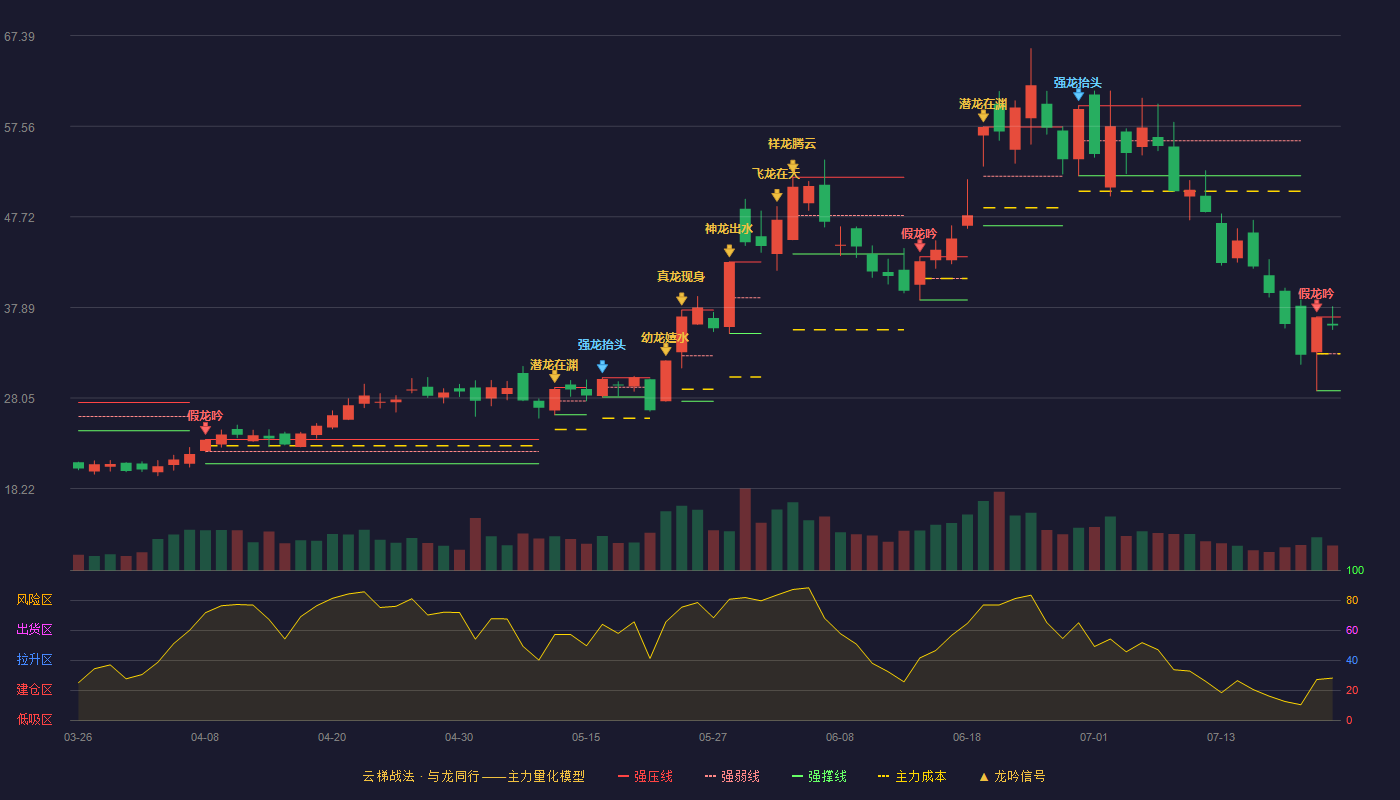Click the 04-20 date label
This screenshot has width=1400, height=800.
click(x=332, y=737)
